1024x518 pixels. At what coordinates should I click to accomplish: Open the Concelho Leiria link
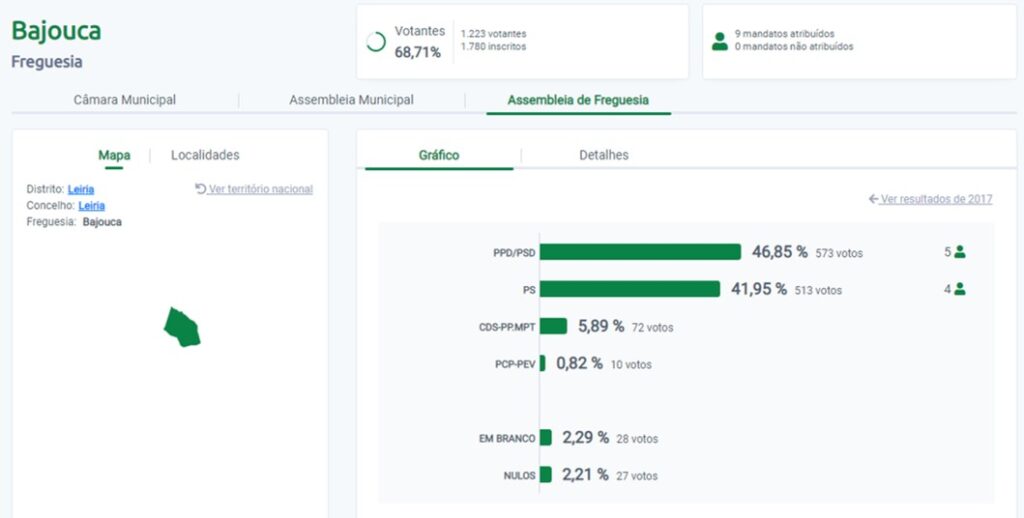[91, 205]
